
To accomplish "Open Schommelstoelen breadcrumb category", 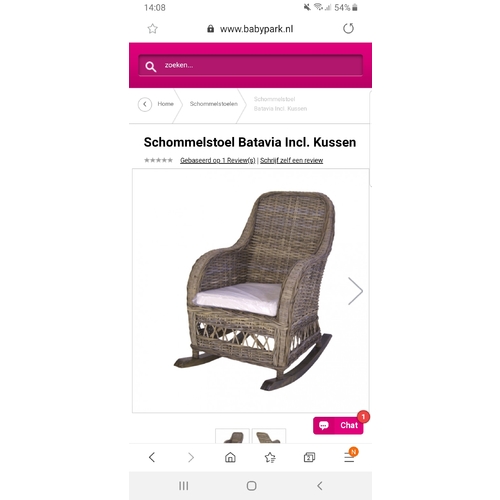I will click(x=214, y=104).
